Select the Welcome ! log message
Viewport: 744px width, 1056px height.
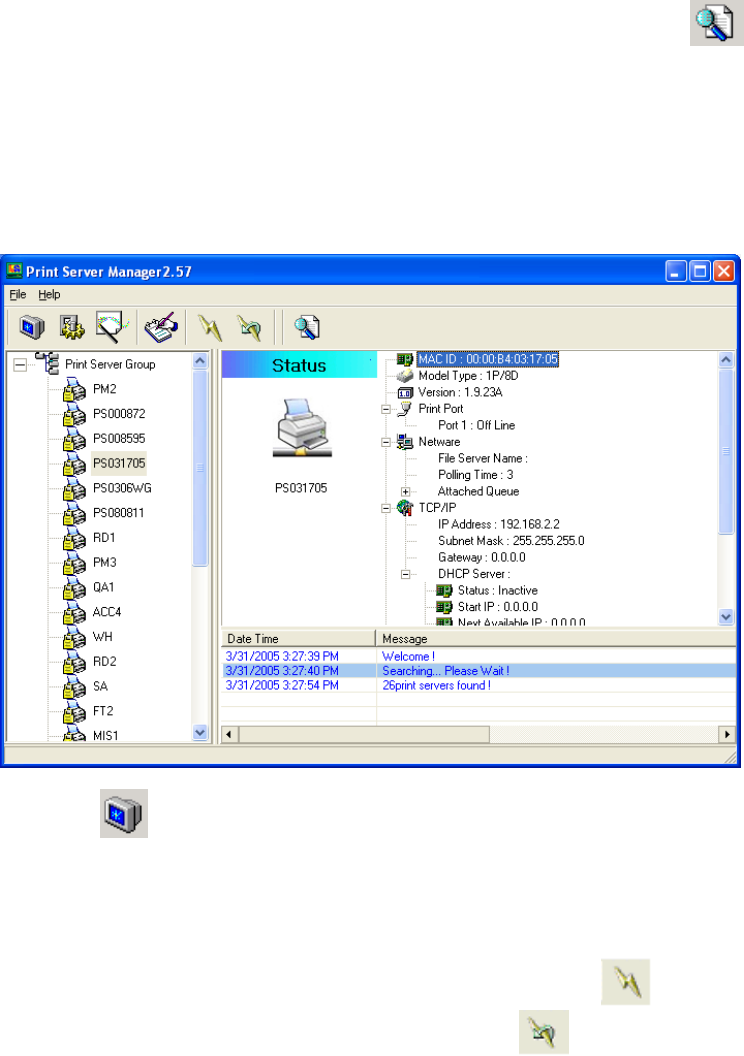tap(408, 656)
